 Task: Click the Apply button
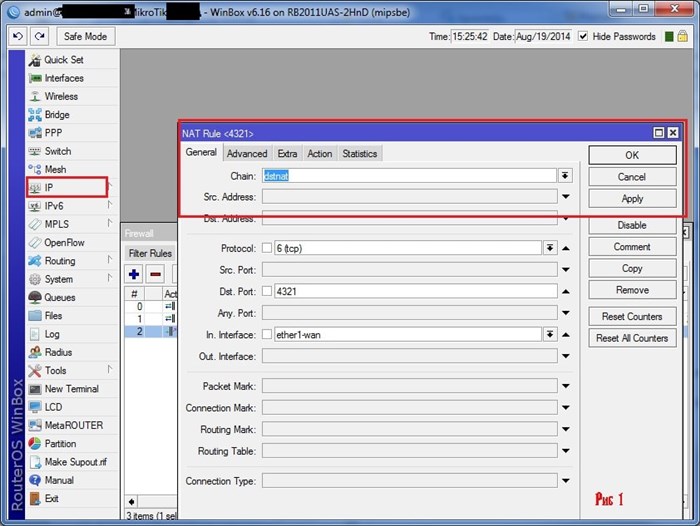[x=632, y=199]
